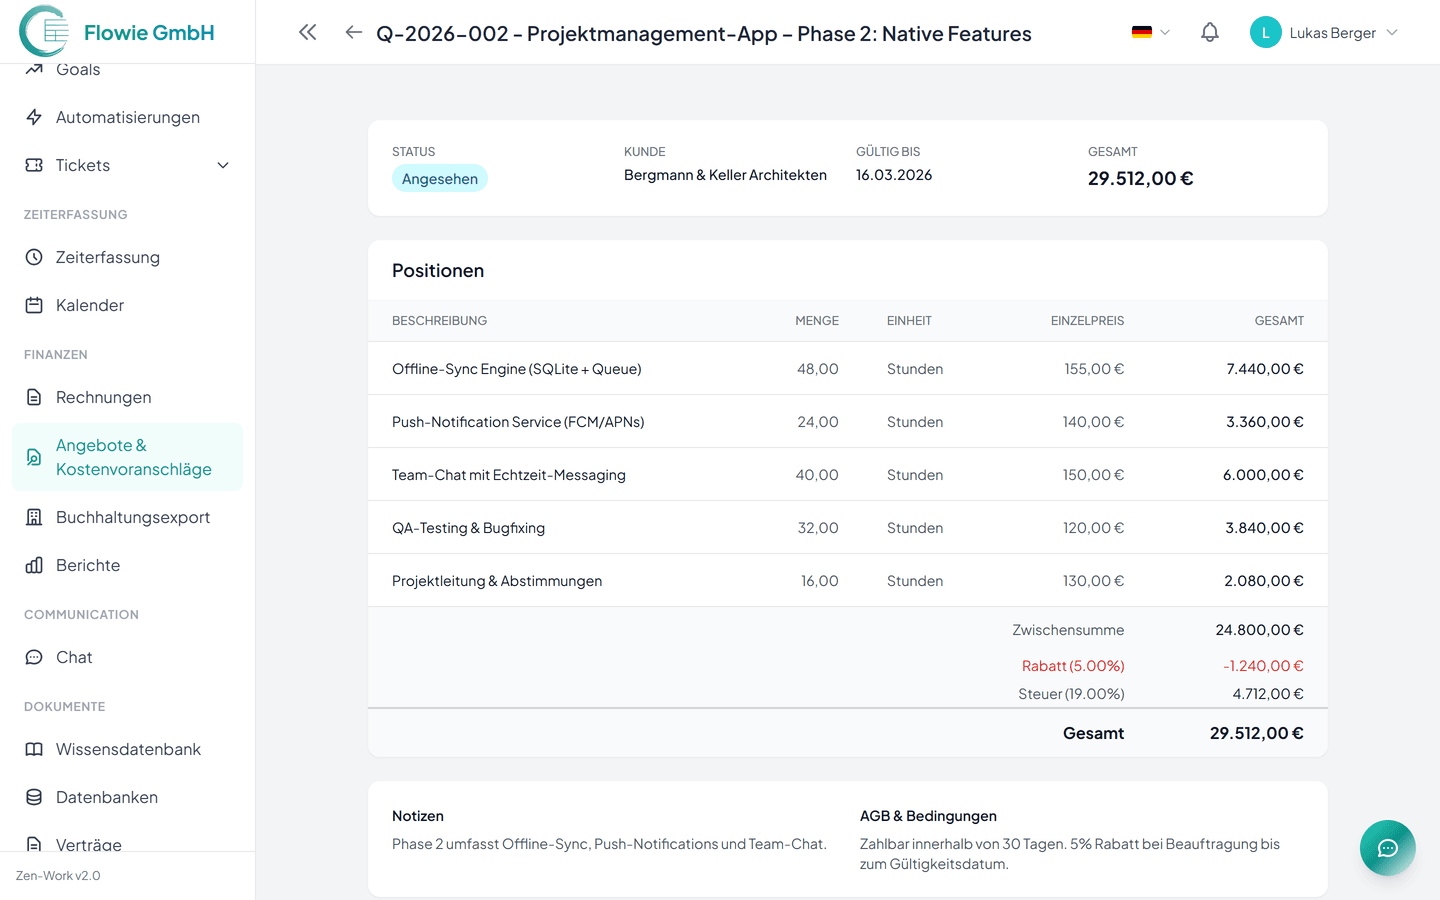Viewport: 1440px width, 900px height.
Task: Click the Datenbanken database icon
Action: click(x=34, y=797)
